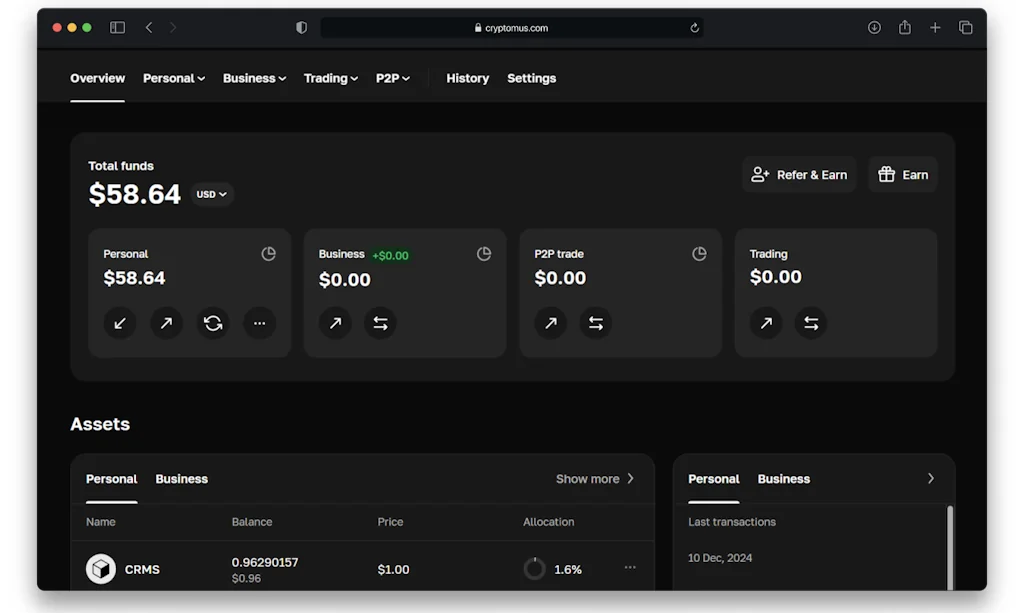The height and width of the screenshot is (613, 1024).
Task: Click the withdraw arrow icon on Personal card
Action: coord(166,323)
